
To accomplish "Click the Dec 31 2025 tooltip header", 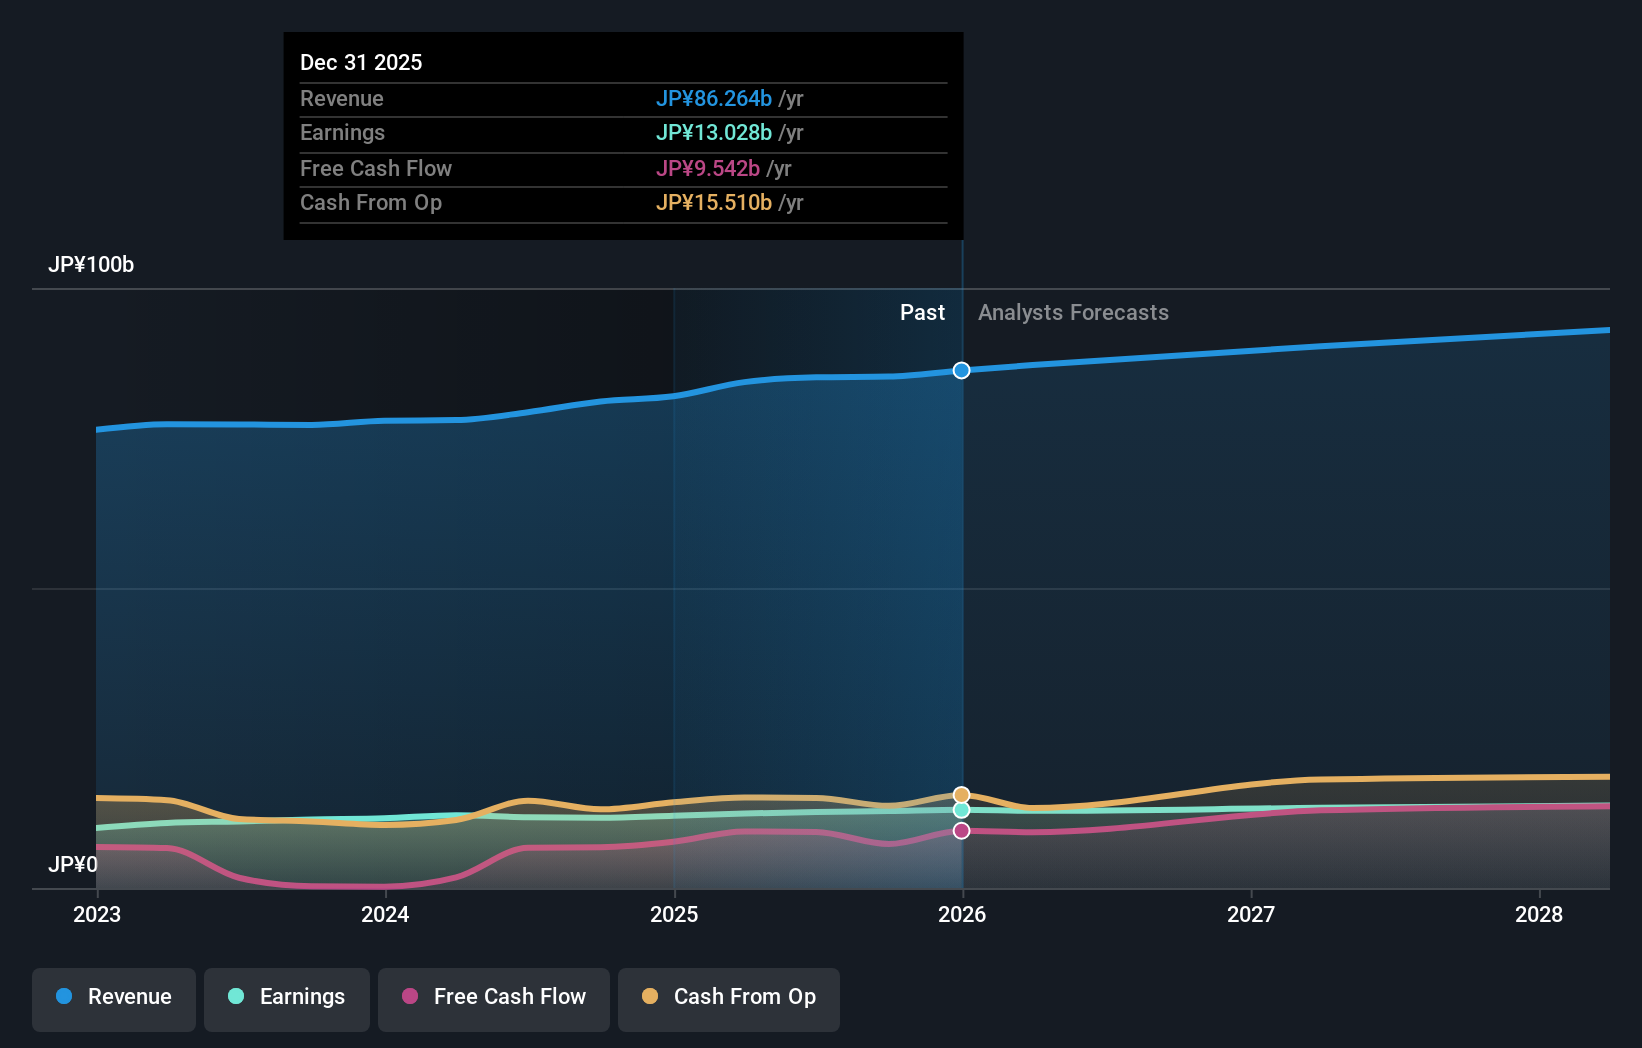I will [361, 62].
